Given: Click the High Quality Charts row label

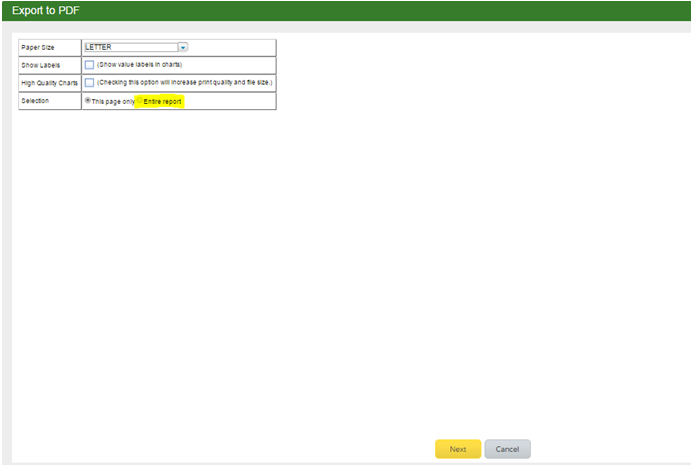Looking at the screenshot, I should (49, 83).
